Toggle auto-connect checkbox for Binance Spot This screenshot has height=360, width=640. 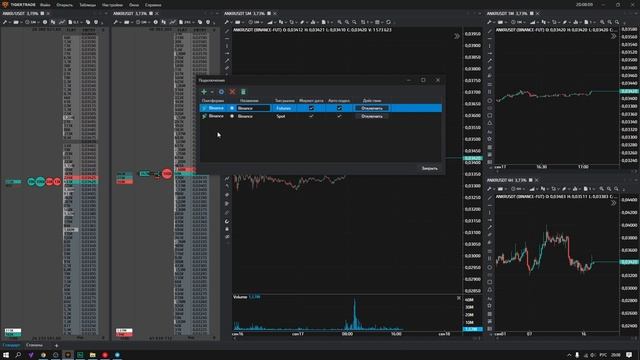point(339,116)
